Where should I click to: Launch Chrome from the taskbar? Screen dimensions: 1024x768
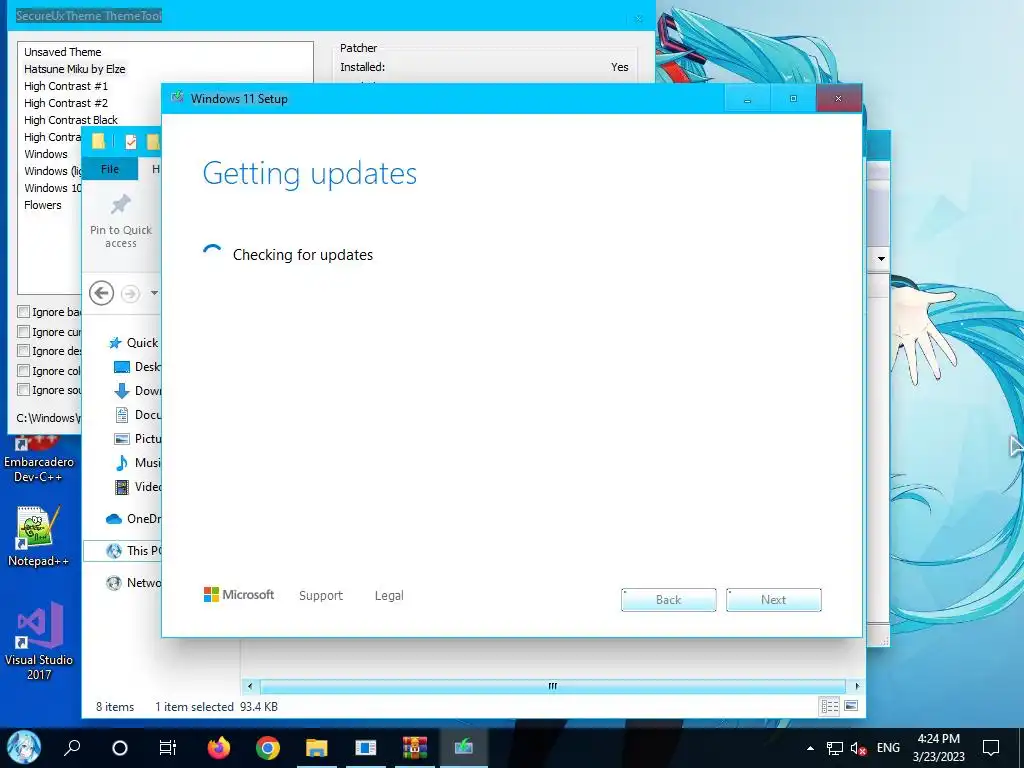(268, 747)
